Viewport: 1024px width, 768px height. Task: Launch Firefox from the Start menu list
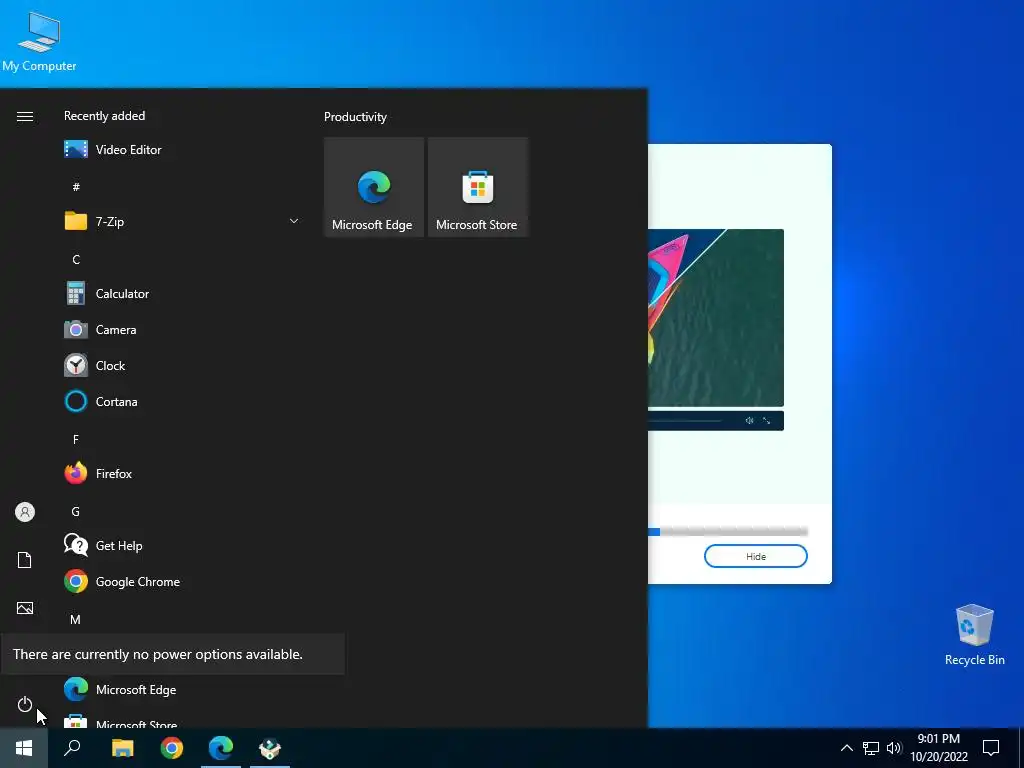(x=183, y=473)
